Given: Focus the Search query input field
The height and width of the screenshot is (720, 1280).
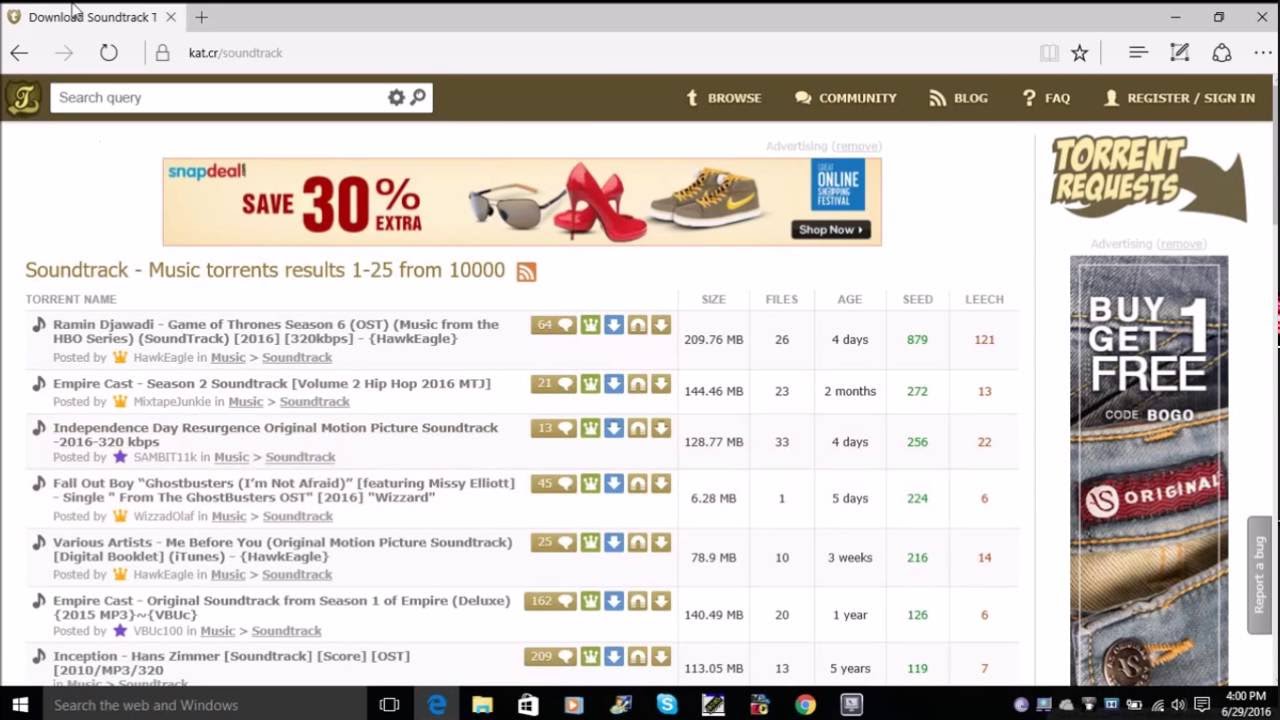Looking at the screenshot, I should tap(218, 97).
